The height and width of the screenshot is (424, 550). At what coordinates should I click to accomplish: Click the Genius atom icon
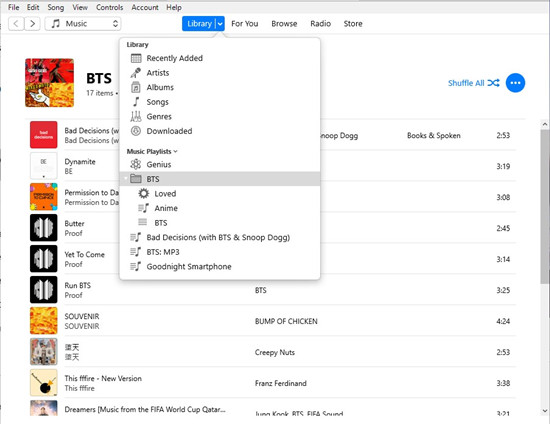point(136,164)
